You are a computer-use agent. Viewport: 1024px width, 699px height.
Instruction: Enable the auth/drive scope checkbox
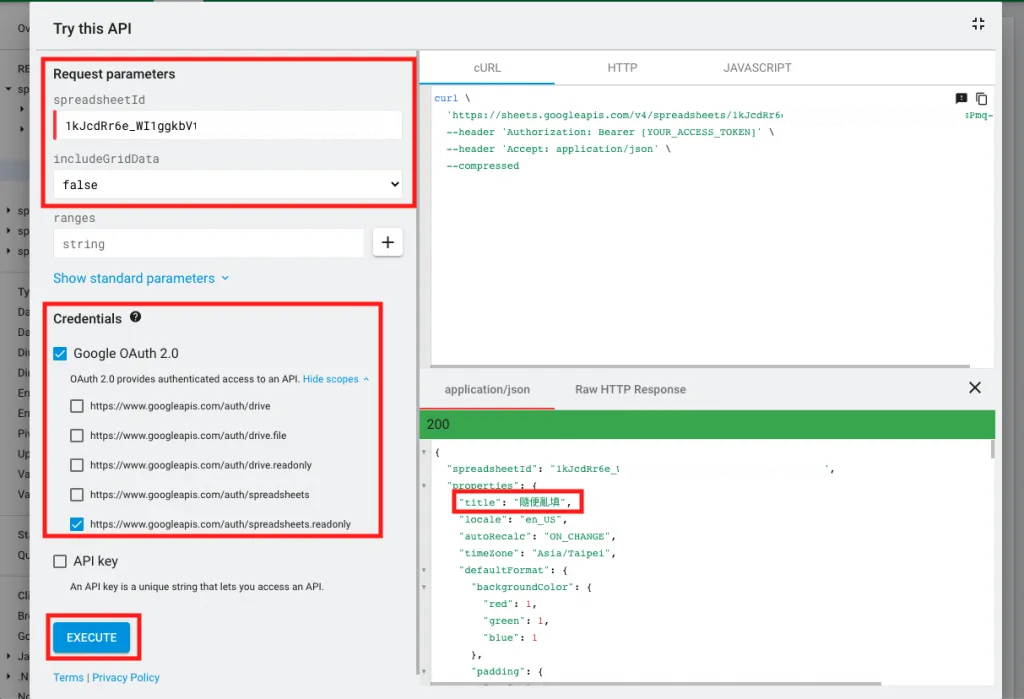click(77, 406)
